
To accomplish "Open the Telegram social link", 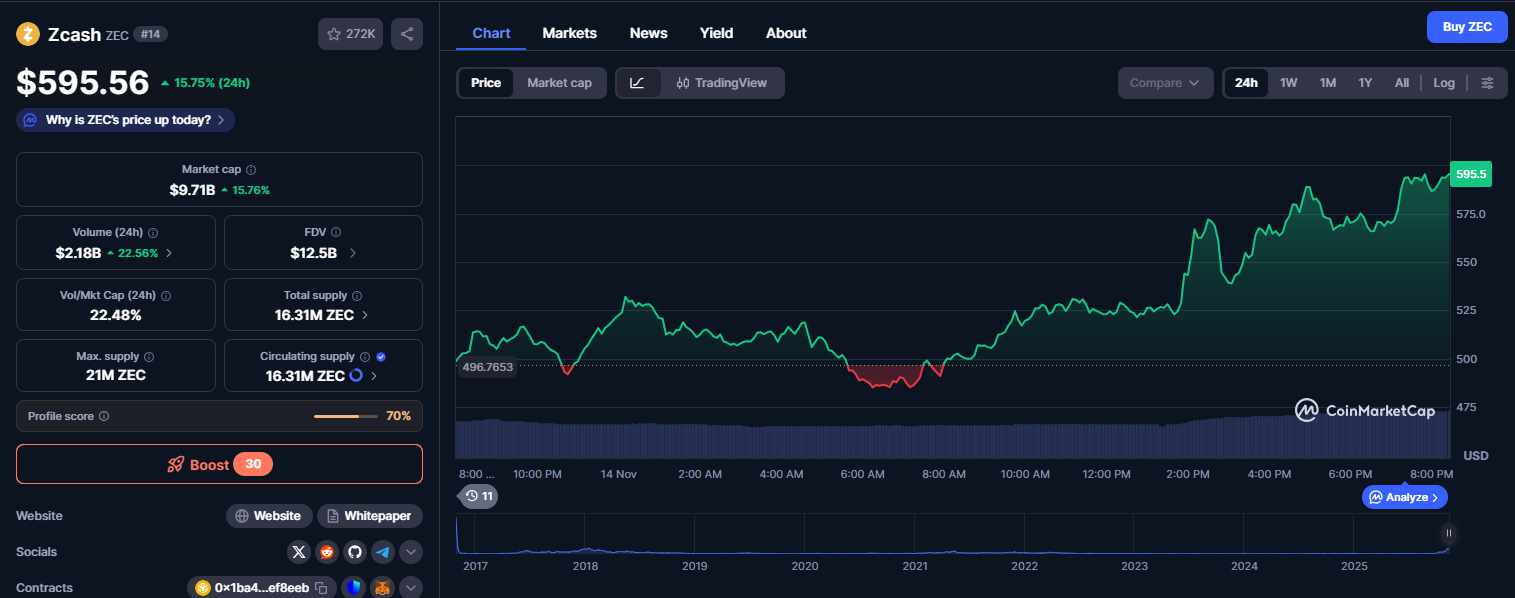I will (x=383, y=552).
